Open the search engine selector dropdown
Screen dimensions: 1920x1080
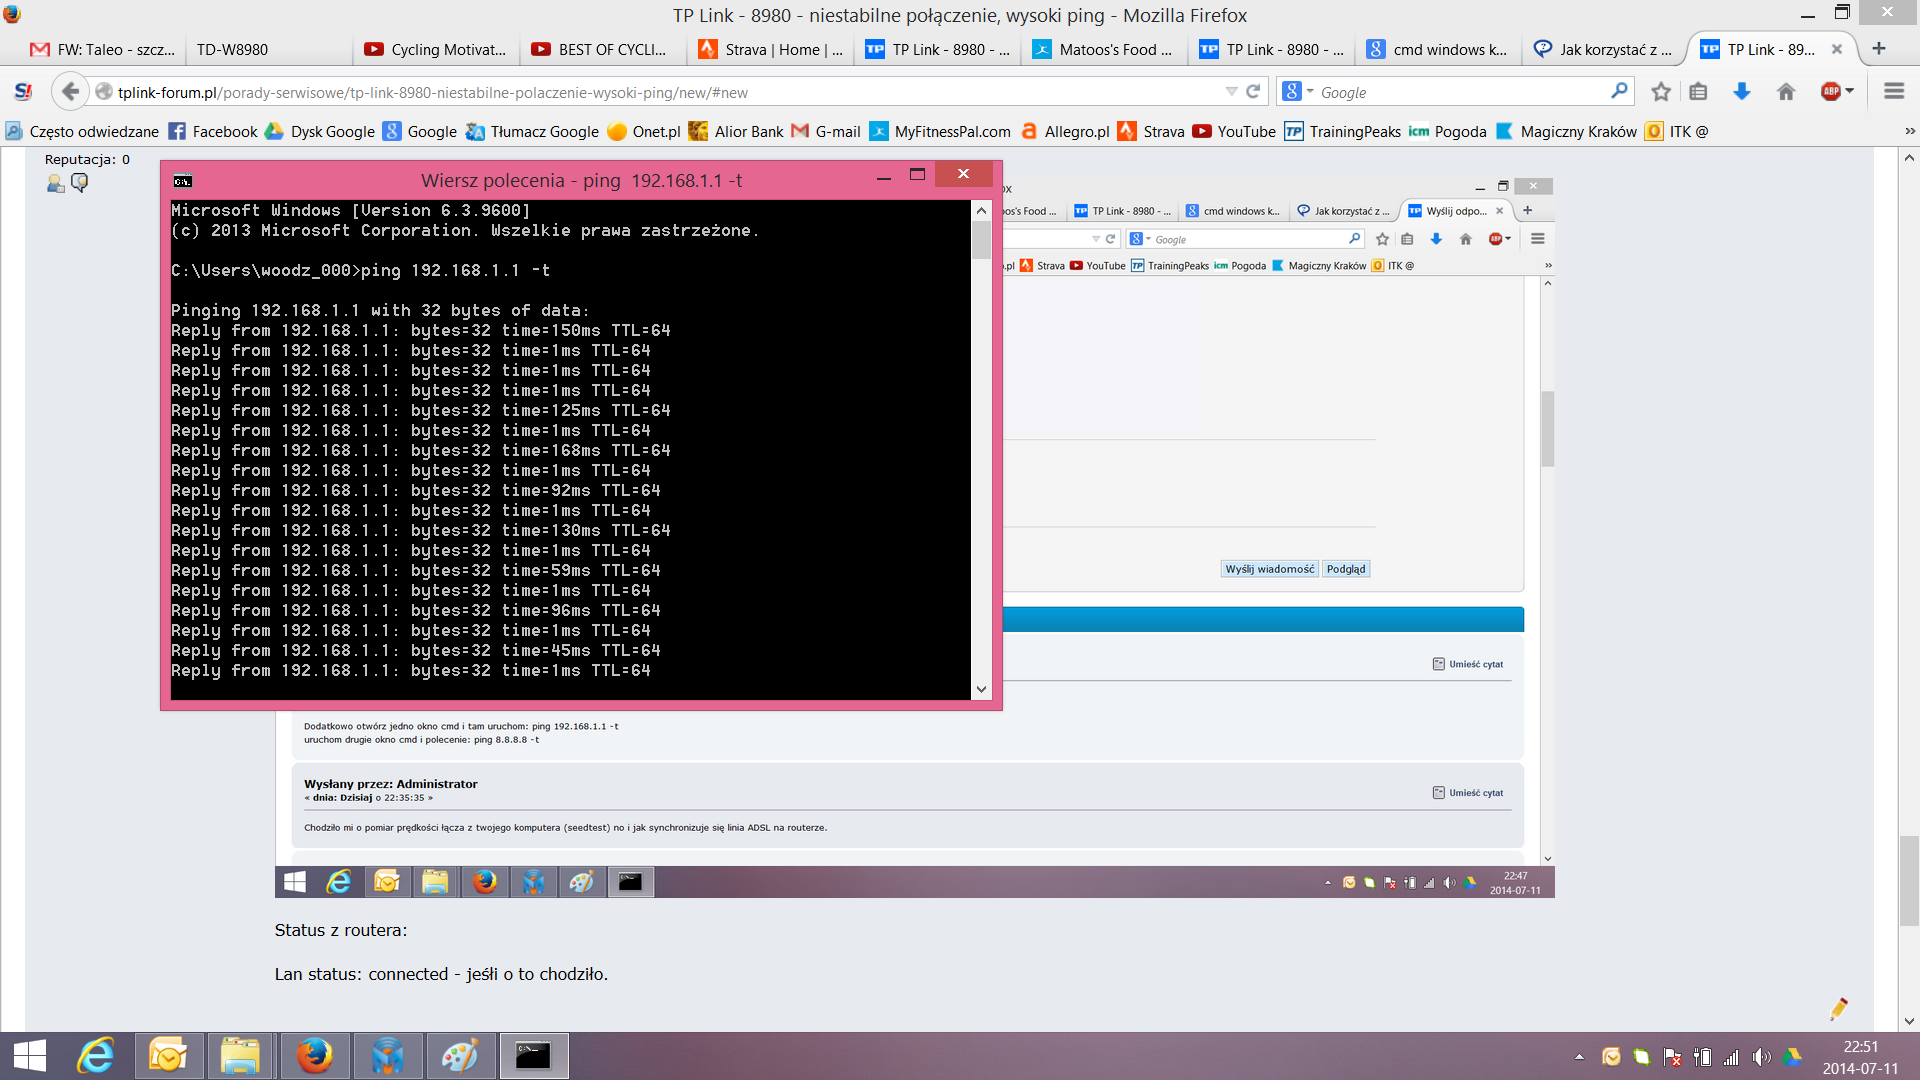point(1298,92)
